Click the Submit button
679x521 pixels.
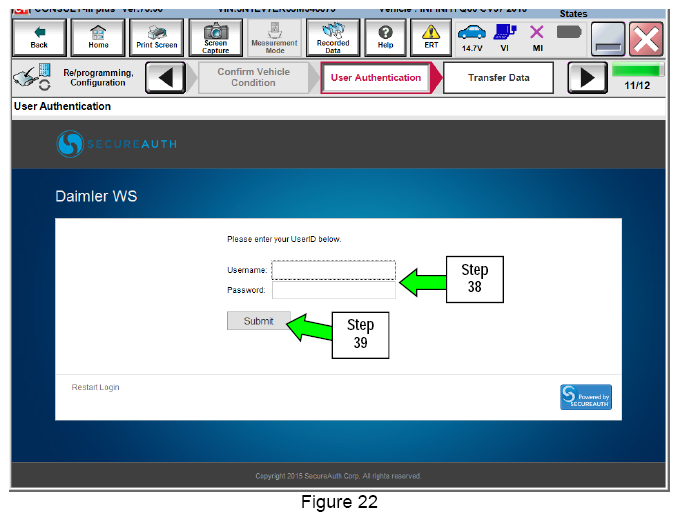pyautogui.click(x=259, y=321)
